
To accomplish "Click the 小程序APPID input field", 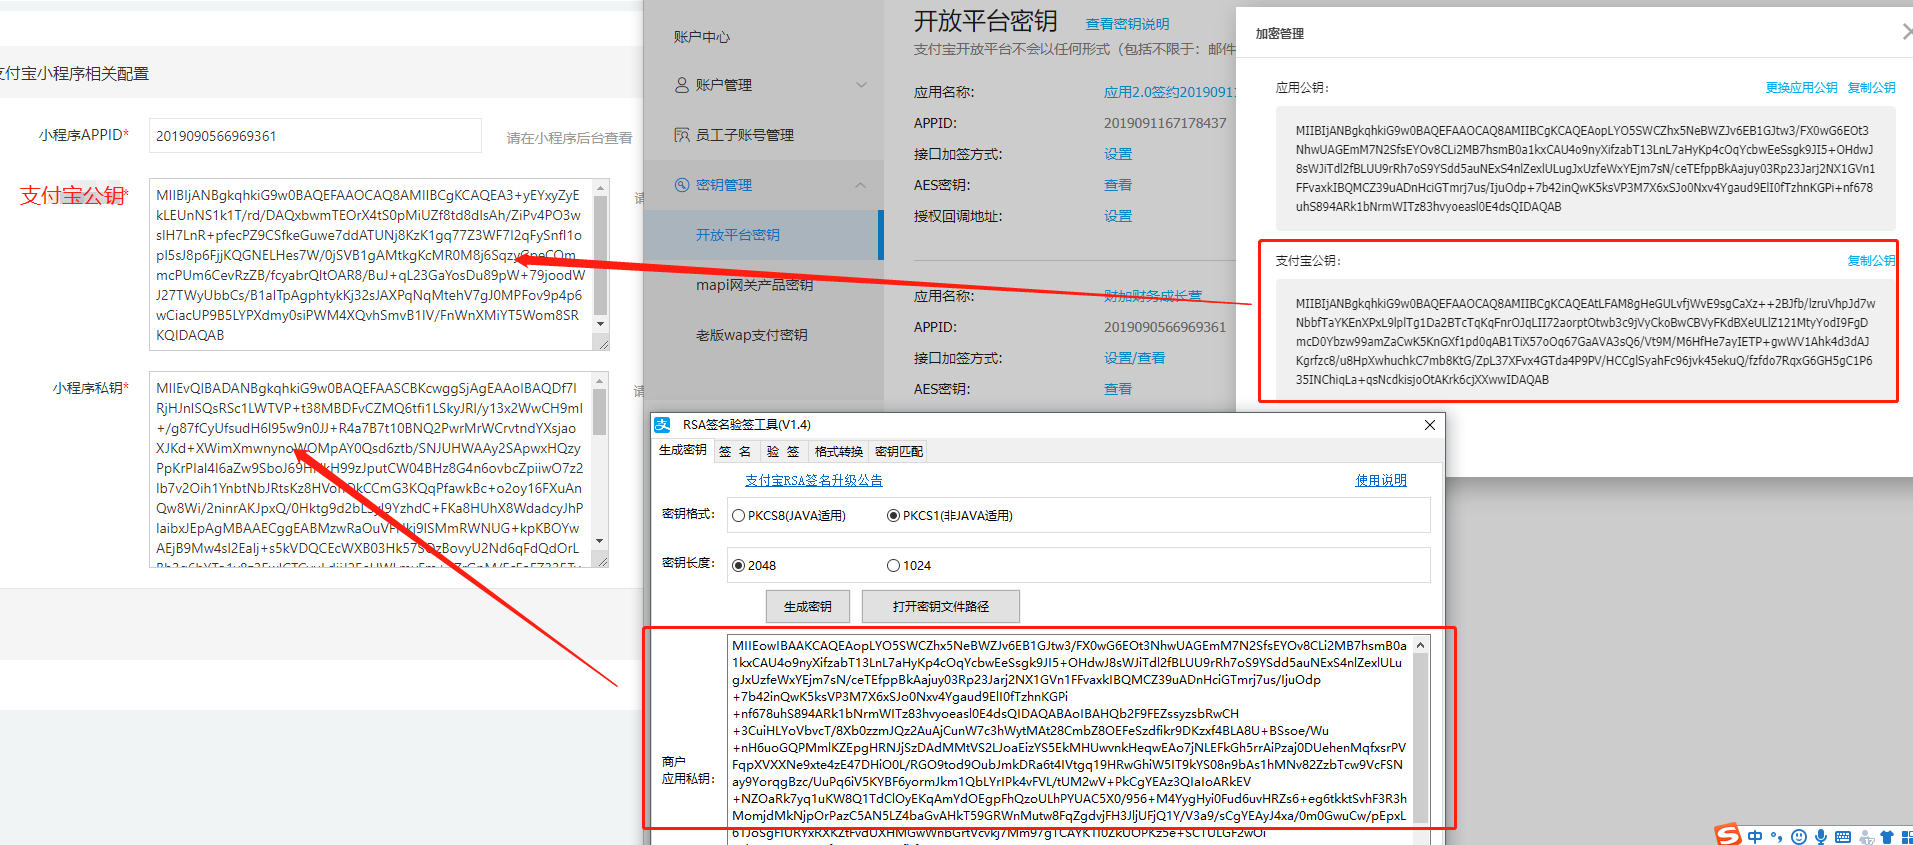I will (315, 136).
